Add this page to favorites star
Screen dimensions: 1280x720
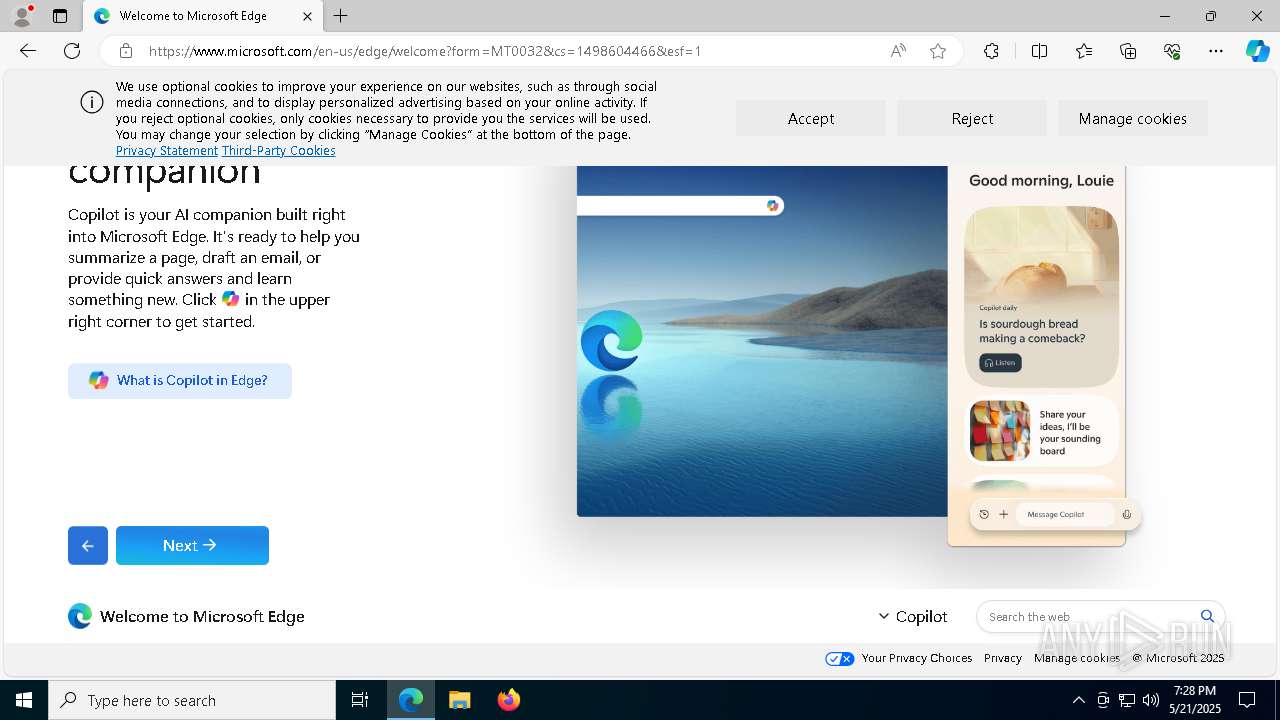click(x=938, y=51)
